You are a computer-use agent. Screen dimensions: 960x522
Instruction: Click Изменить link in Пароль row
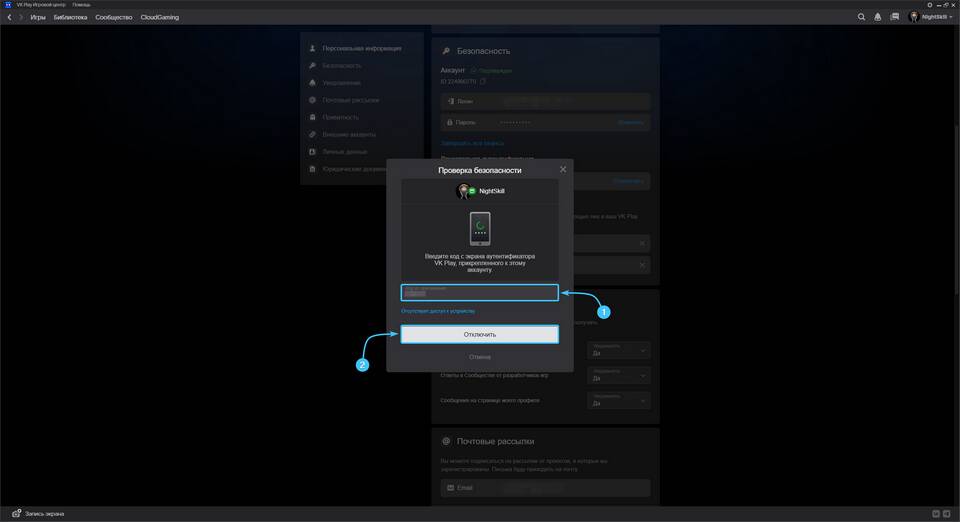[x=631, y=122]
